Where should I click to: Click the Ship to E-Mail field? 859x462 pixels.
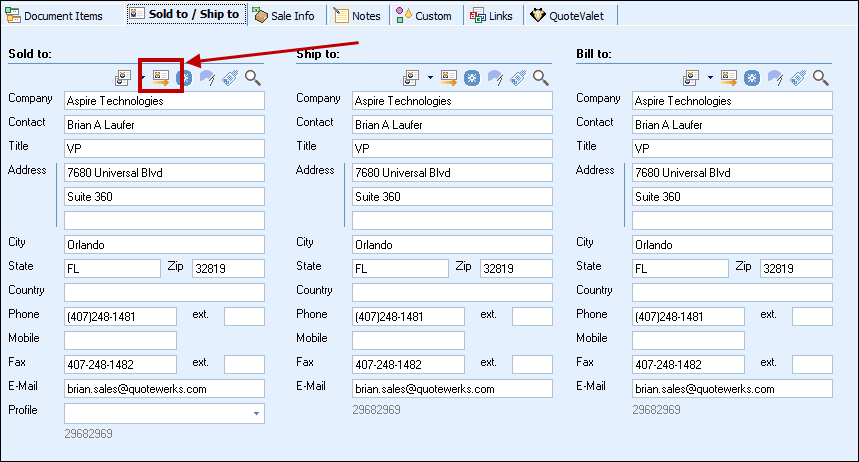point(452,389)
